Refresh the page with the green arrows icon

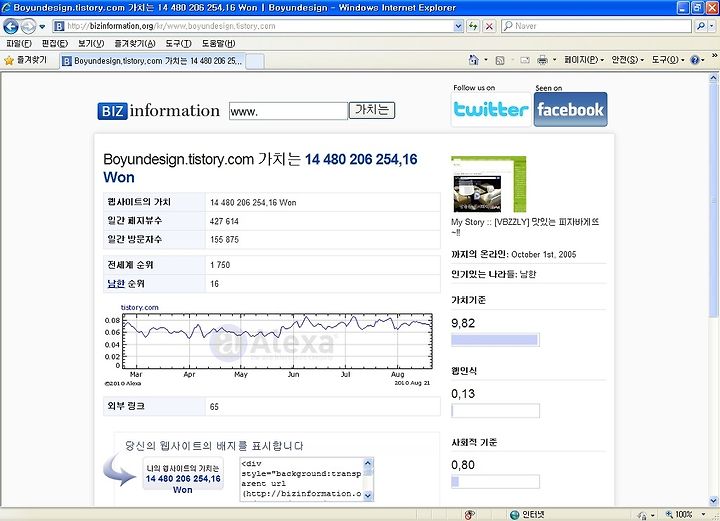(x=472, y=26)
